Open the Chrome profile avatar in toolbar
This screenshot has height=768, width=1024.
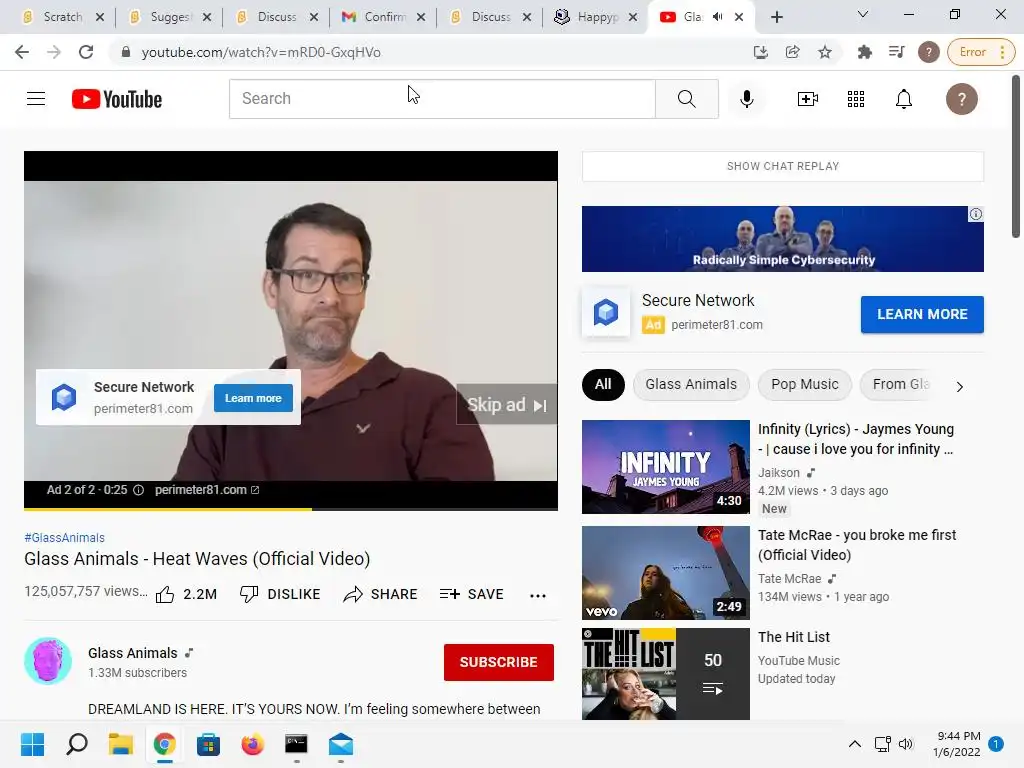pyautogui.click(x=929, y=52)
